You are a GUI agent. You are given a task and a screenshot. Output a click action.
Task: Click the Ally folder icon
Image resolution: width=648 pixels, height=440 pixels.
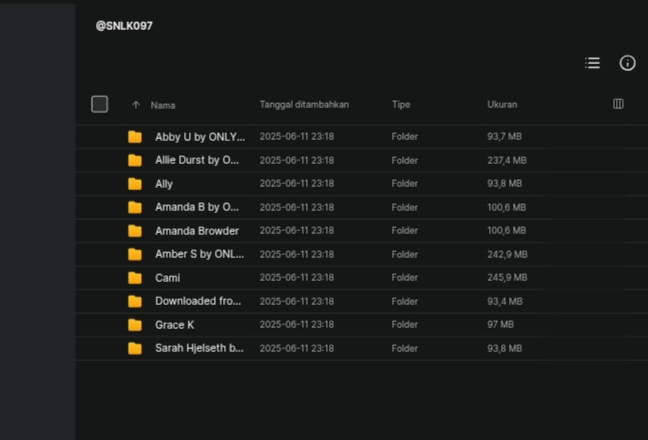135,184
